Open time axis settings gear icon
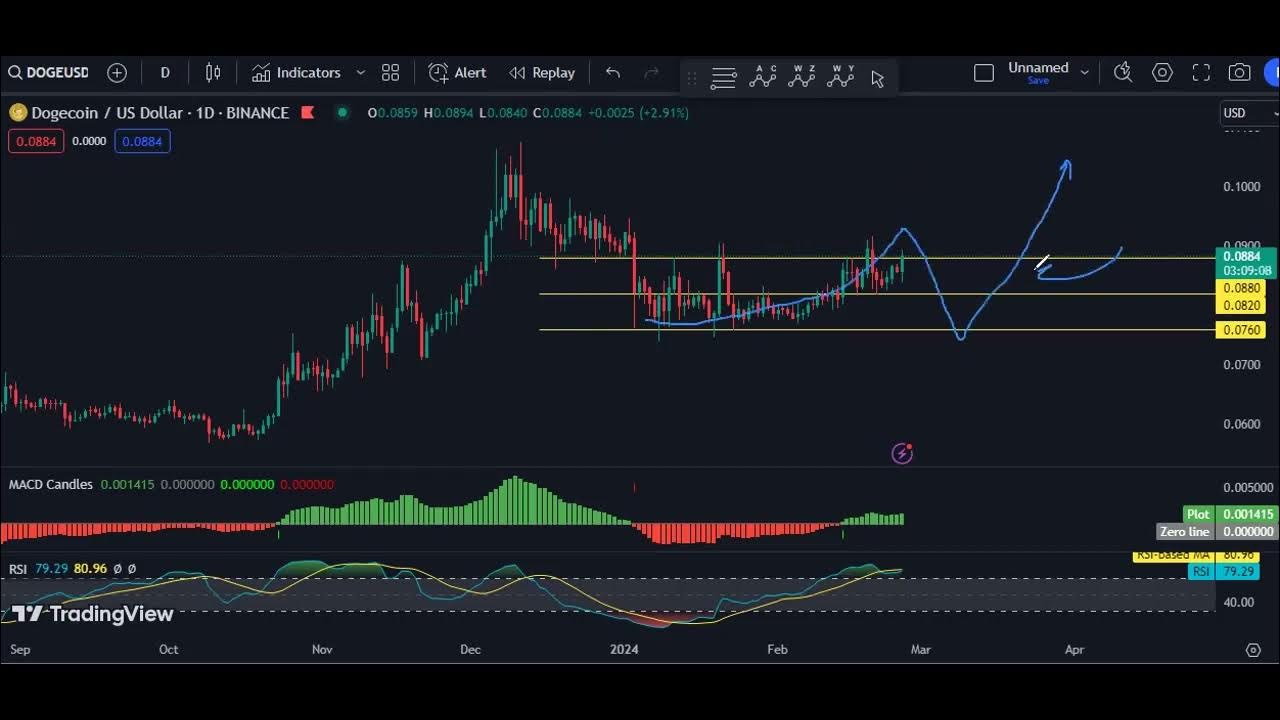The width and height of the screenshot is (1280, 720). [1253, 650]
